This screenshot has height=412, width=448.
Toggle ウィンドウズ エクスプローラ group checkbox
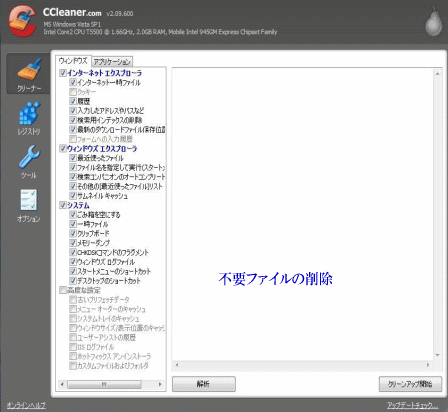pos(62,148)
